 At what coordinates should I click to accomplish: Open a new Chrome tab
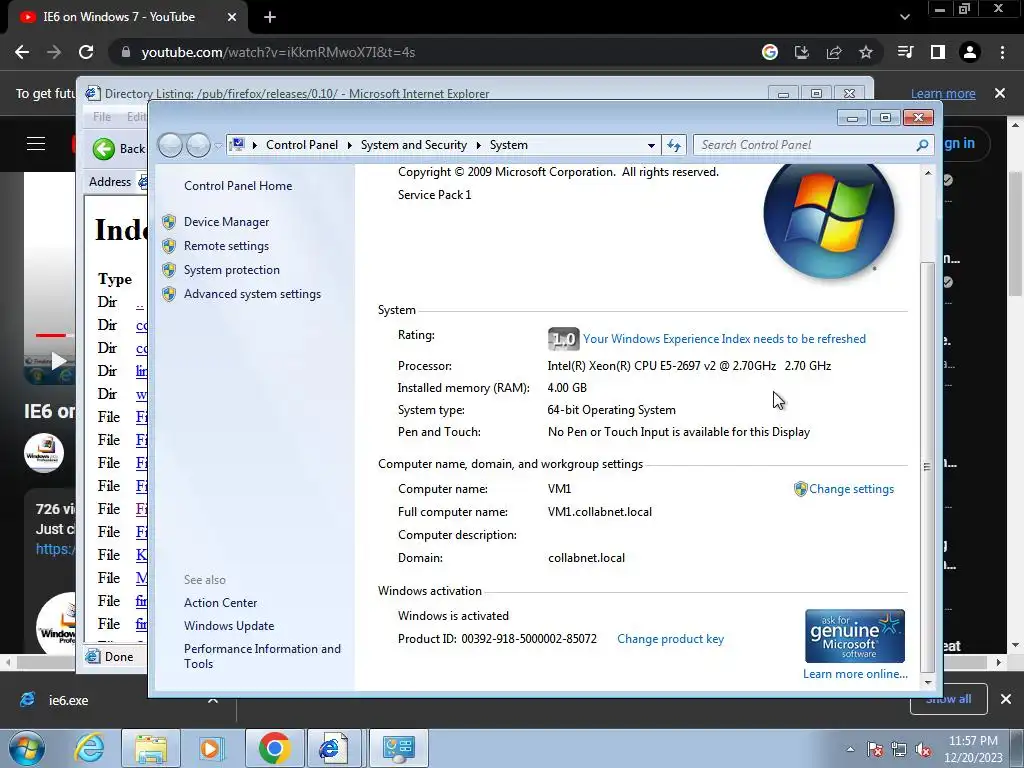270,18
